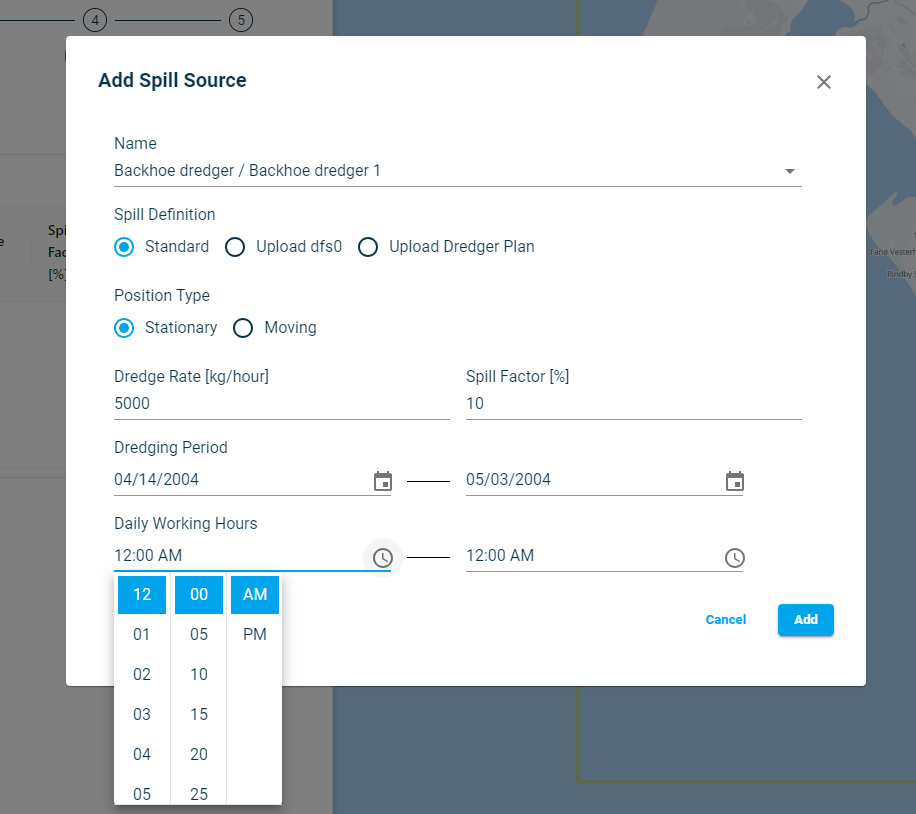Switch position type to Moving
This screenshot has width=916, height=814.
pyautogui.click(x=243, y=328)
